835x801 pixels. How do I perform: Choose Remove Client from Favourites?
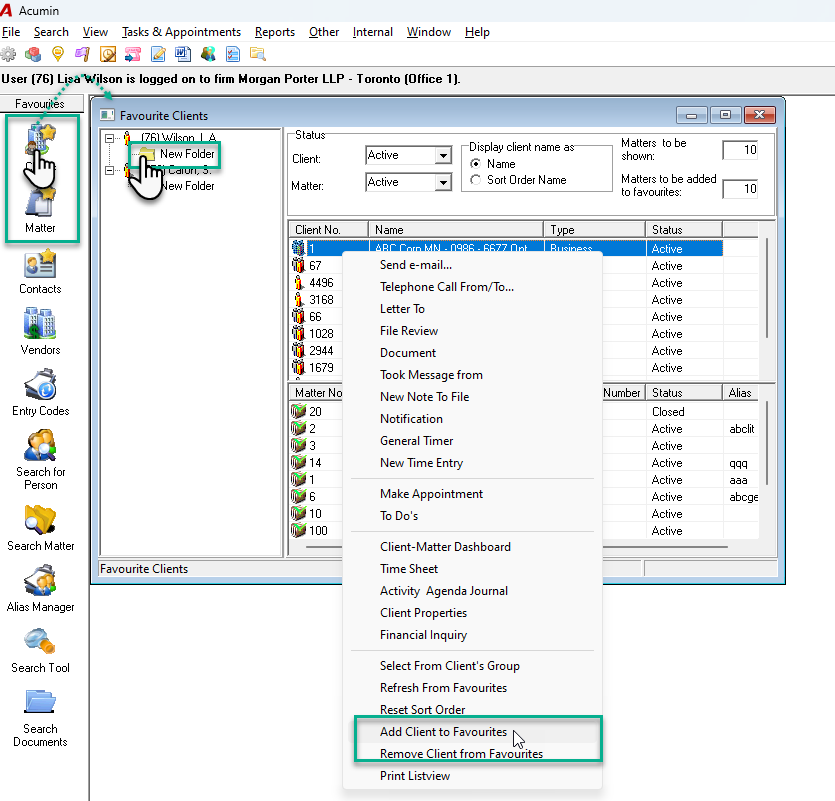pyautogui.click(x=461, y=754)
